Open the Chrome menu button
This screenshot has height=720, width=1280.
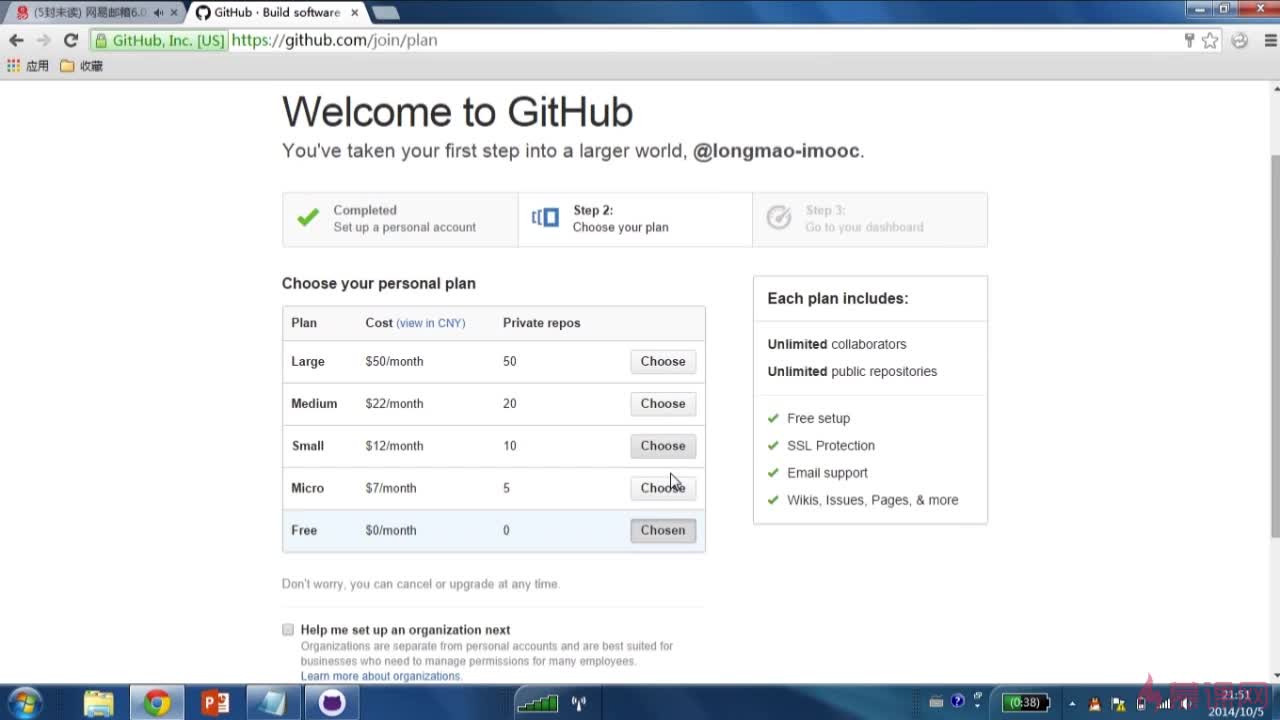[x=1271, y=40]
